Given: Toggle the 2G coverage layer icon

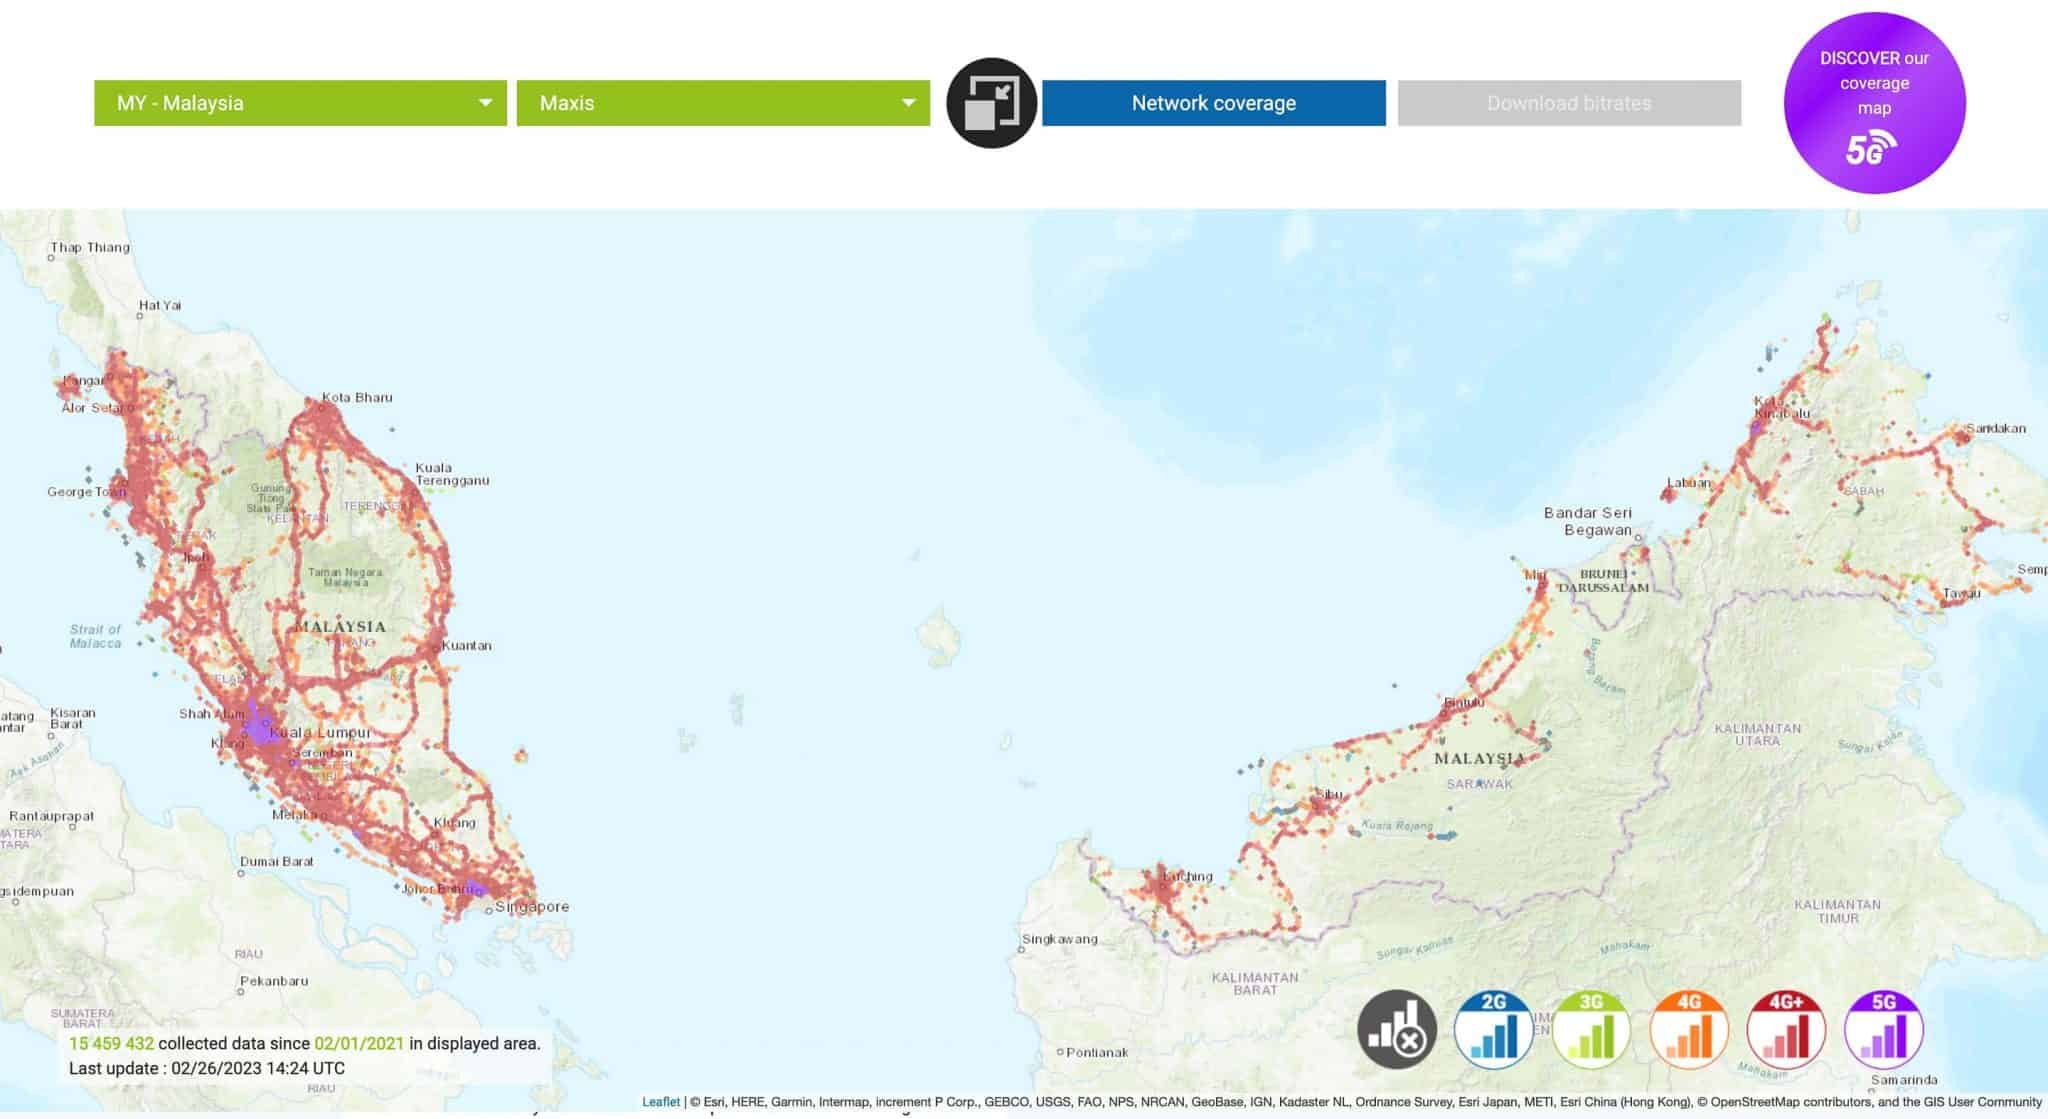Looking at the screenshot, I should (x=1493, y=1029).
